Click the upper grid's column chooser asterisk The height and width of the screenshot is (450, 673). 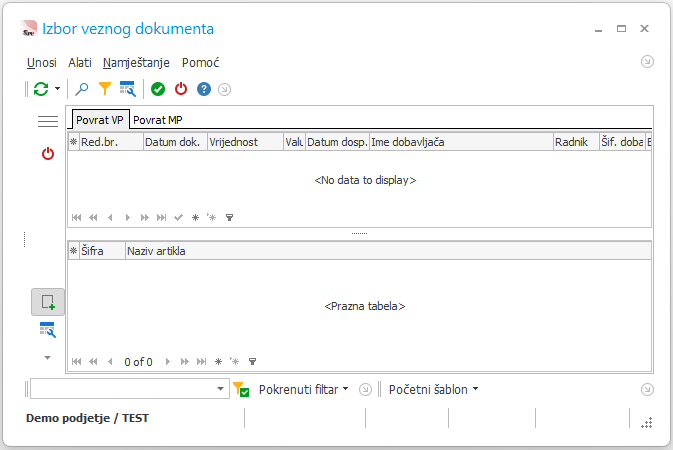coord(74,142)
